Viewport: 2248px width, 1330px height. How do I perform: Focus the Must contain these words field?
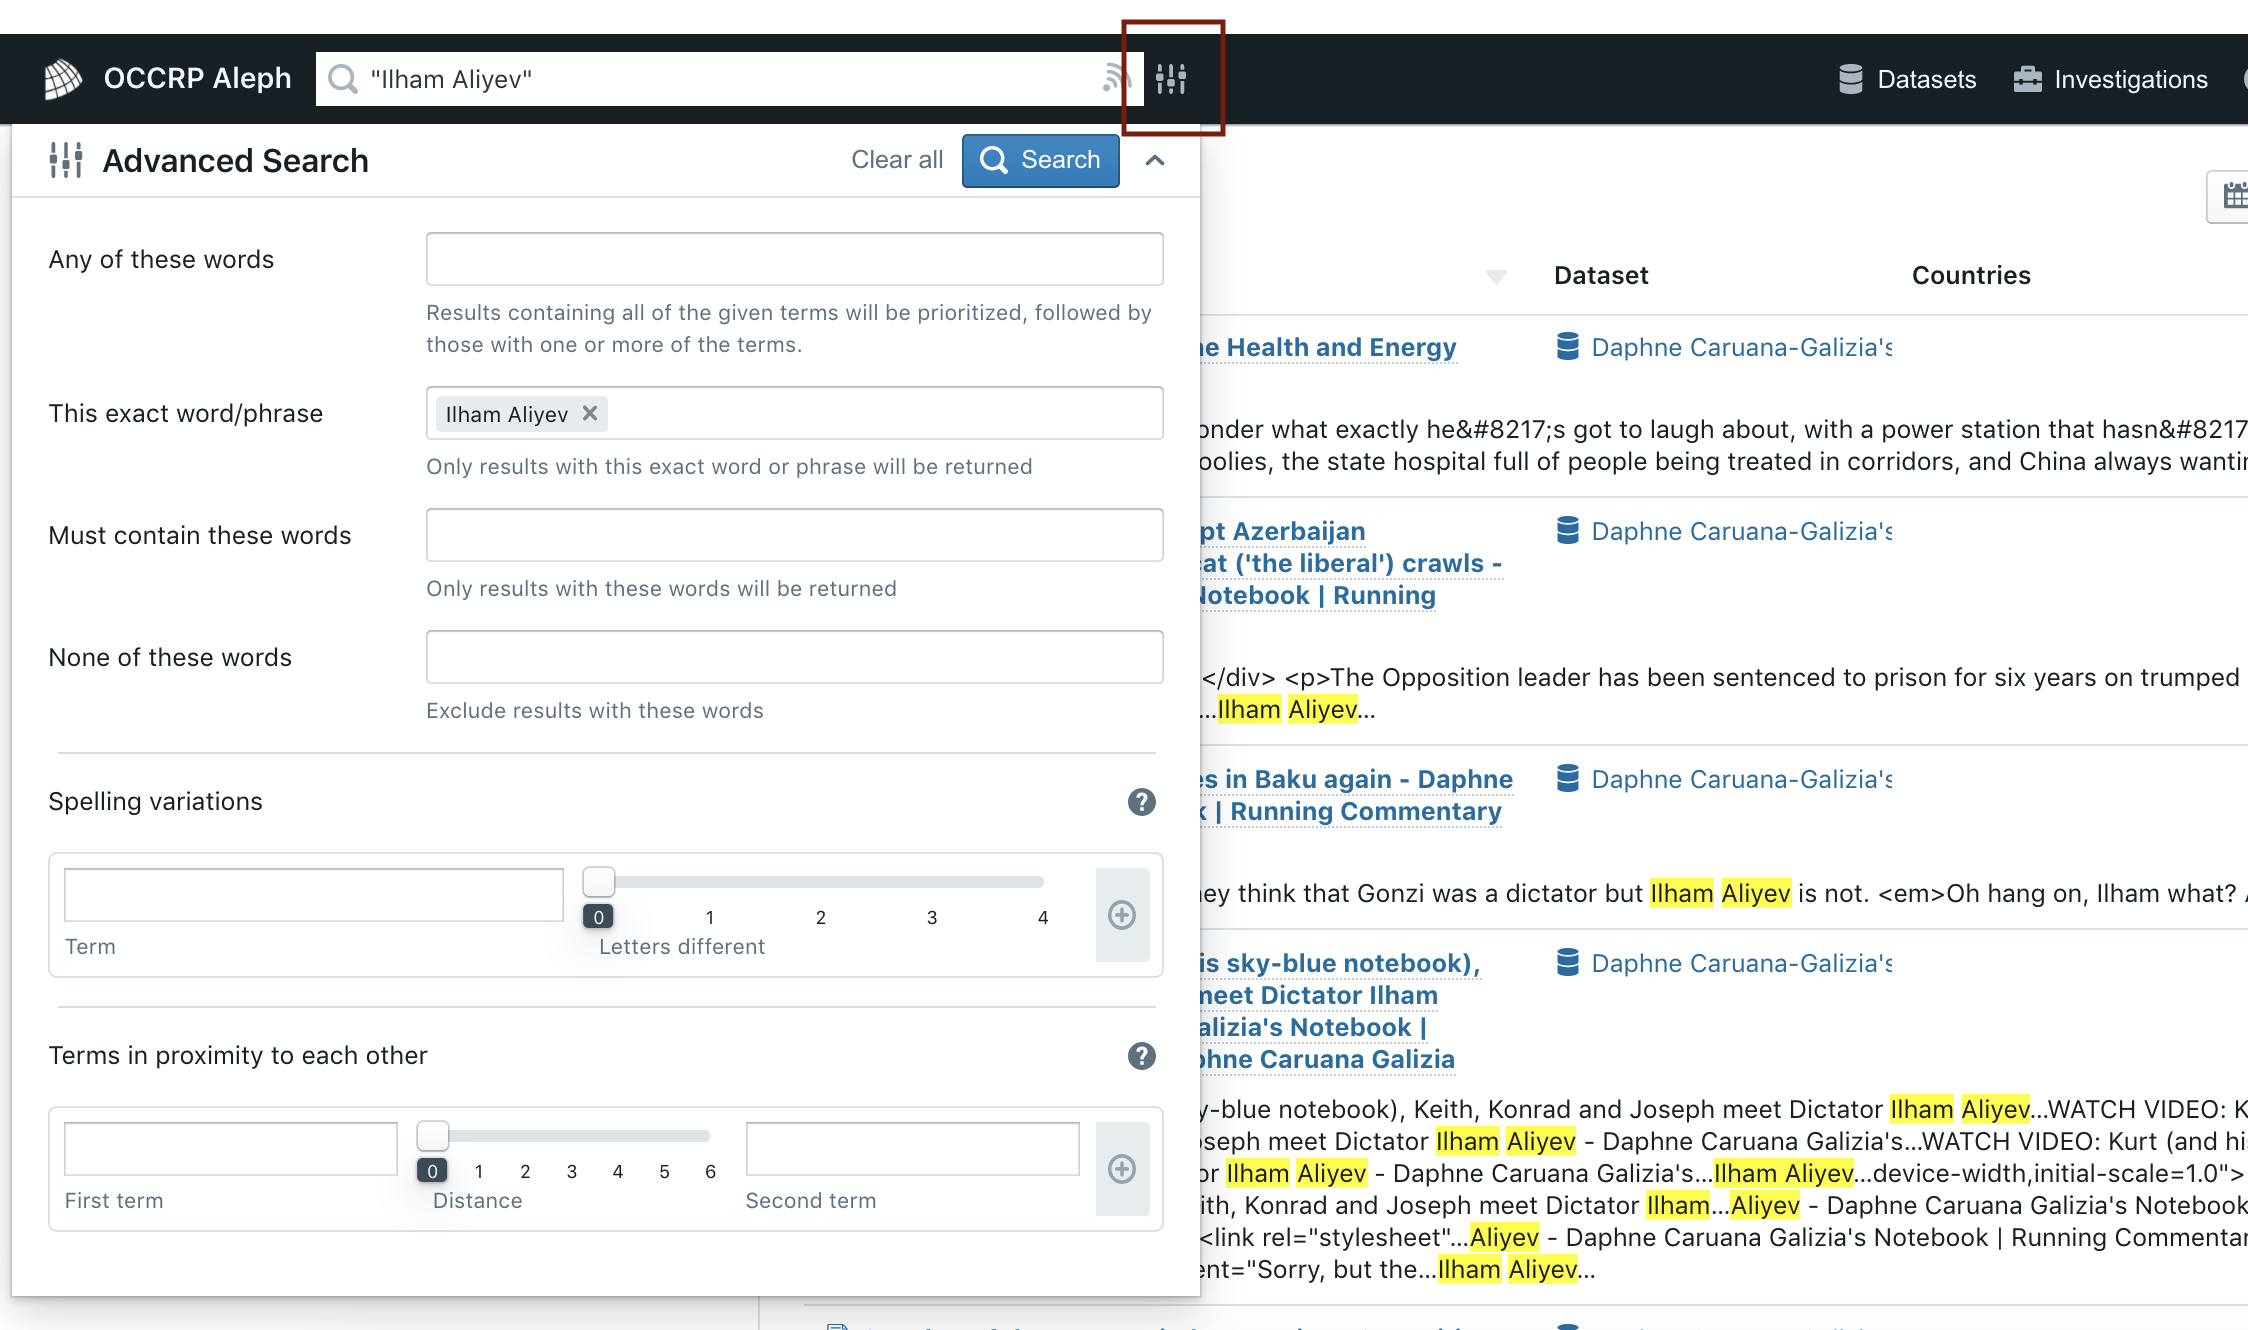[x=794, y=535]
